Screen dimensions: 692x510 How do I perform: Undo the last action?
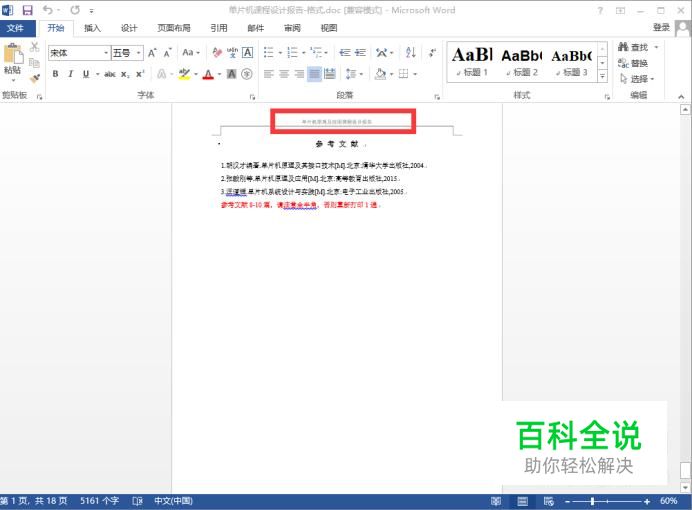pos(48,10)
